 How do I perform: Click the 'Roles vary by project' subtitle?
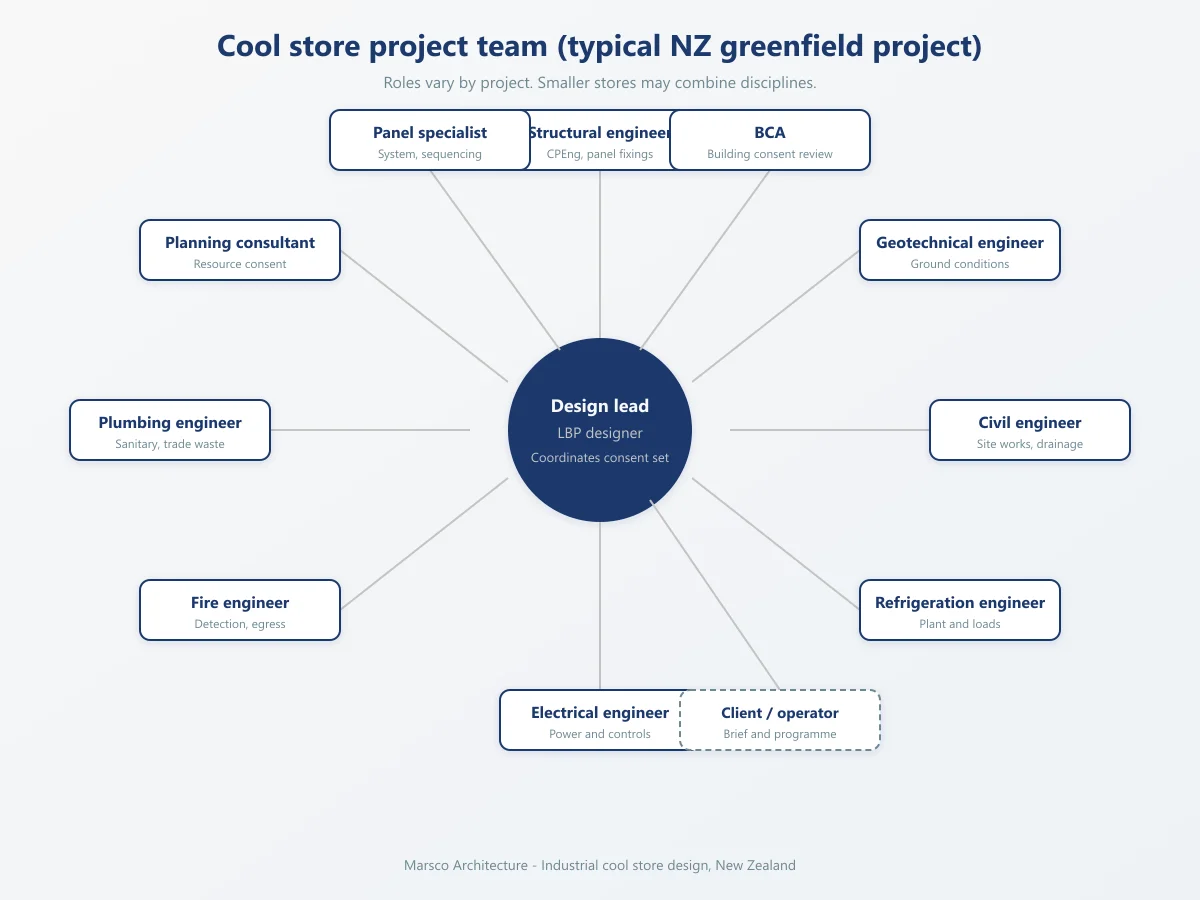(x=600, y=83)
